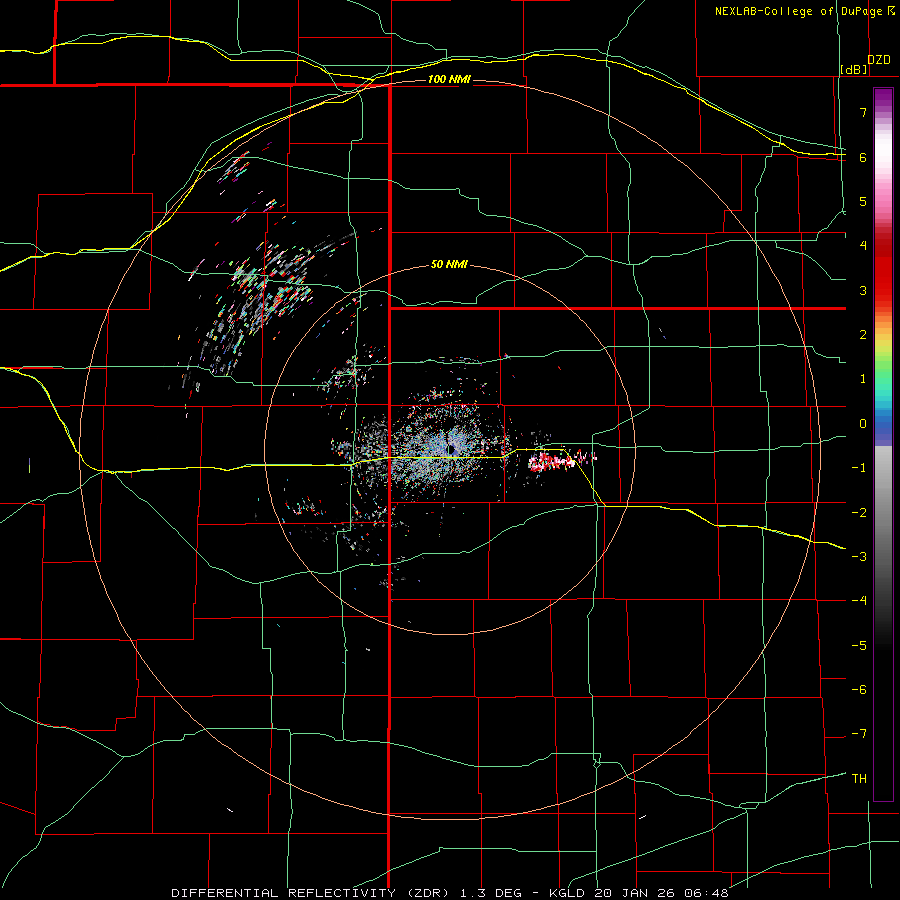The image size is (900, 900).
Task: Click the -5 value on color scale
Action: [x=859, y=646]
